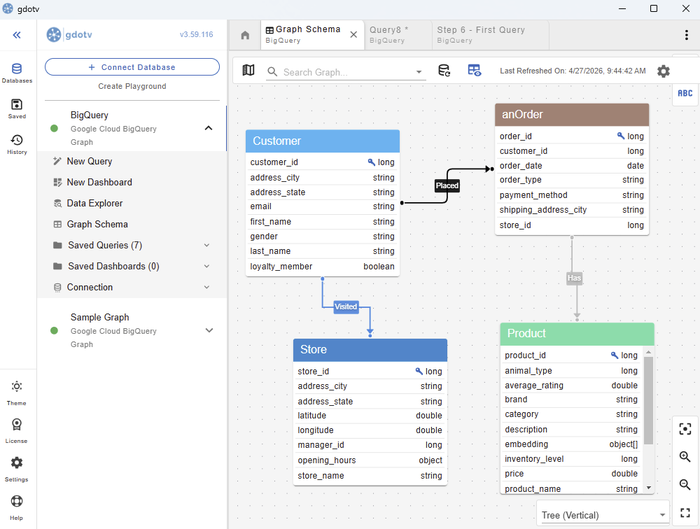Select the Store node header
This screenshot has height=529, width=700.
(x=370, y=350)
